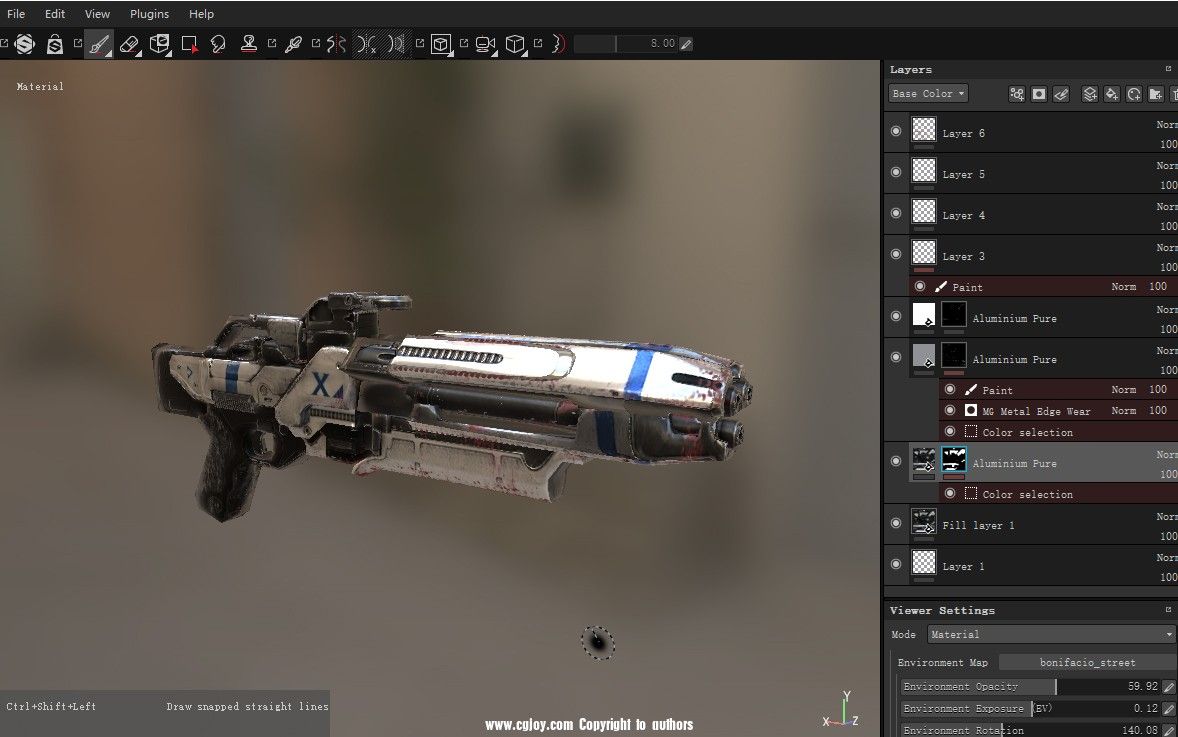
Task: Open the viewer Mode Material dropdown
Action: coord(1051,634)
